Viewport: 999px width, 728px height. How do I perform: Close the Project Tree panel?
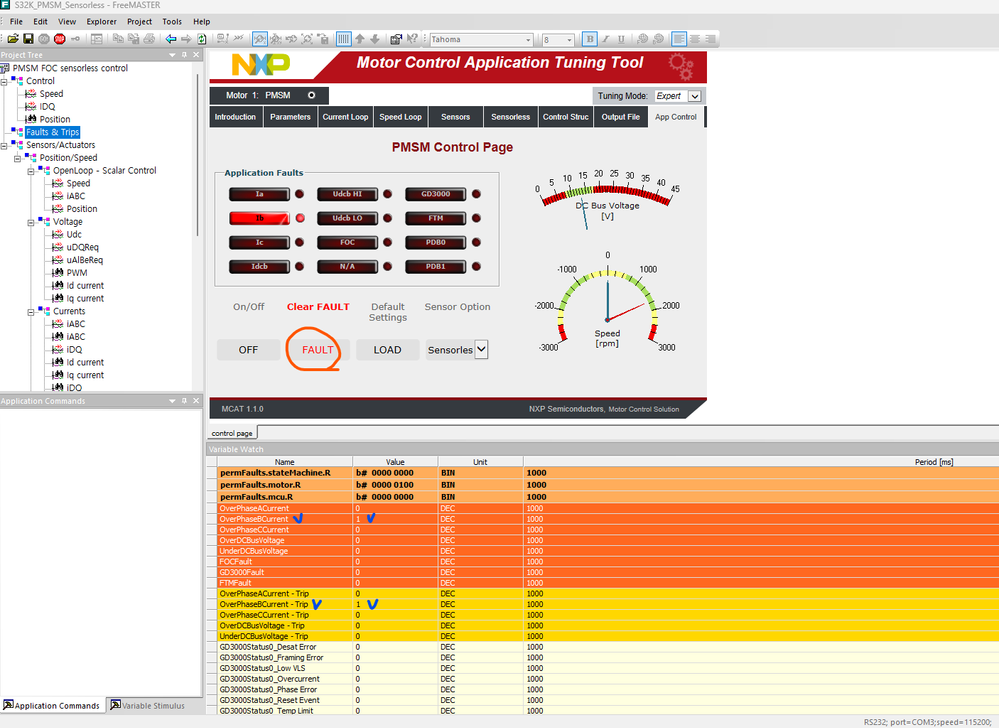196,55
